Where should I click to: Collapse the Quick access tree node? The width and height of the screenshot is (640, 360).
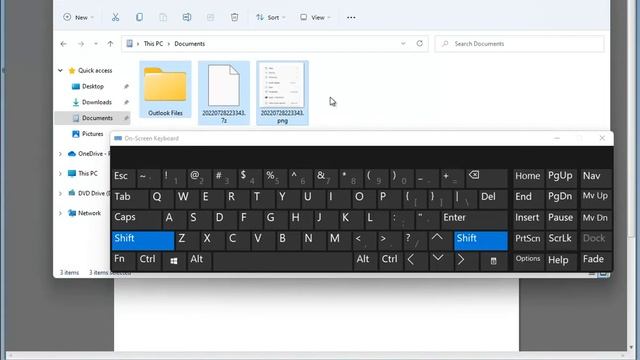[60, 71]
